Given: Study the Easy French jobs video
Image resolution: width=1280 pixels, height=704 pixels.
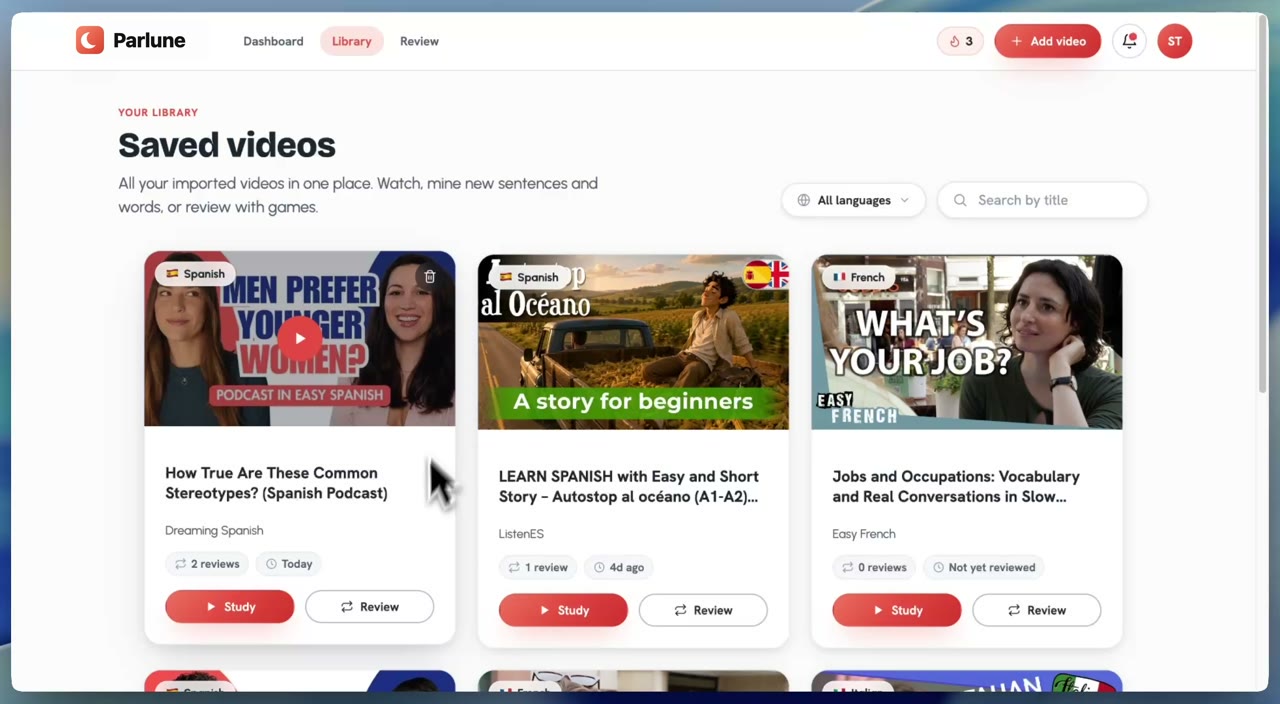Looking at the screenshot, I should click(x=897, y=610).
